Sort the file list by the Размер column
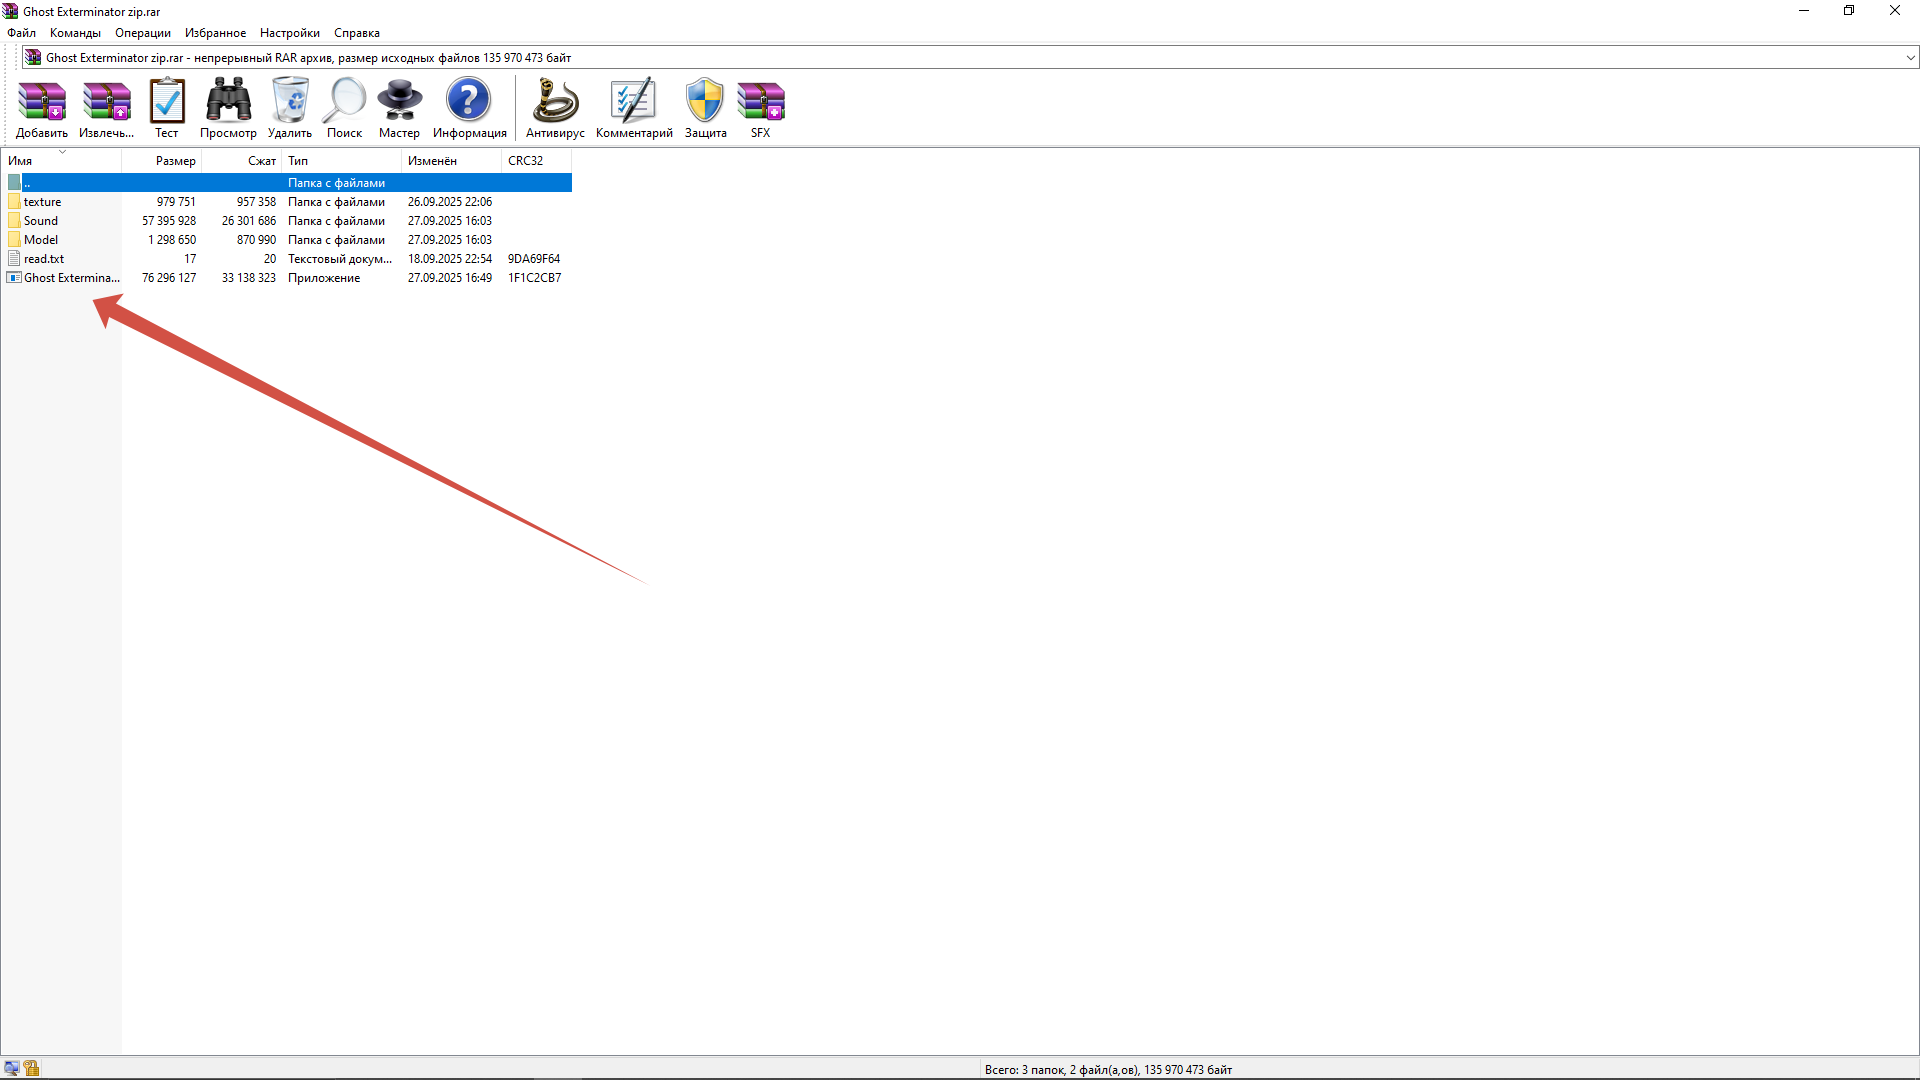The image size is (1920, 1080). tap(175, 161)
